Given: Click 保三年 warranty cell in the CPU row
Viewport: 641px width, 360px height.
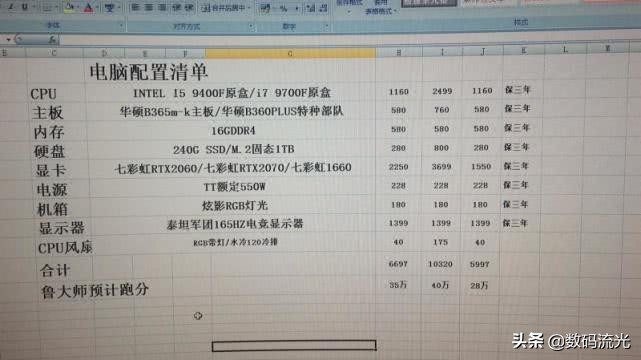Looking at the screenshot, I should [x=518, y=89].
